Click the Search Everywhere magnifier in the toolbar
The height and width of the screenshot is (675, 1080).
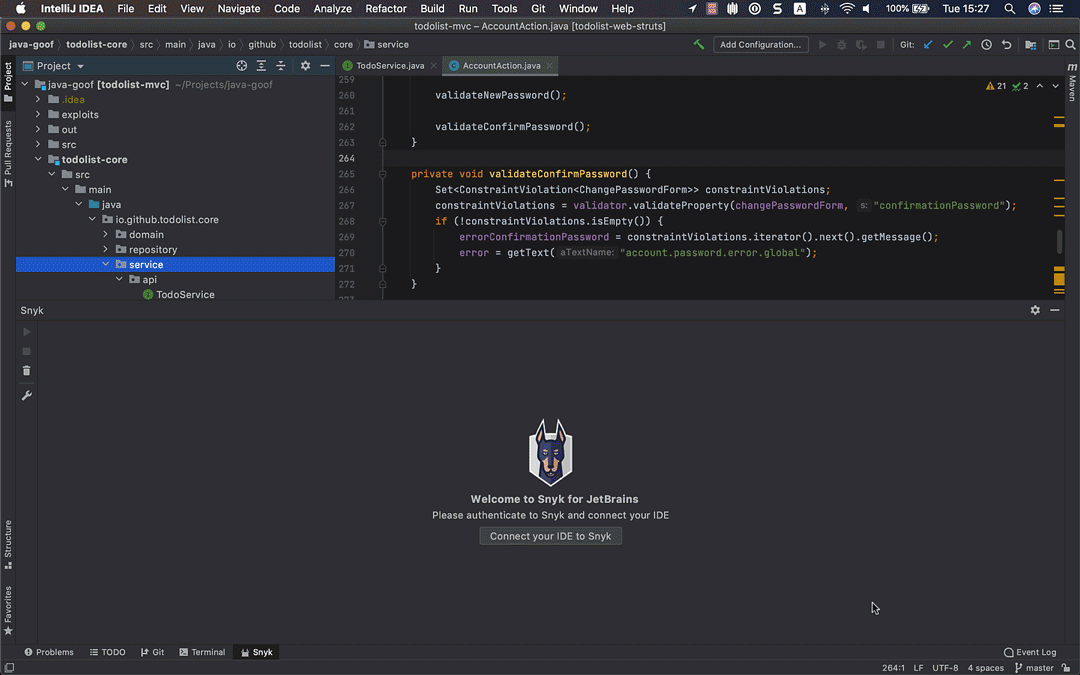(1070, 45)
